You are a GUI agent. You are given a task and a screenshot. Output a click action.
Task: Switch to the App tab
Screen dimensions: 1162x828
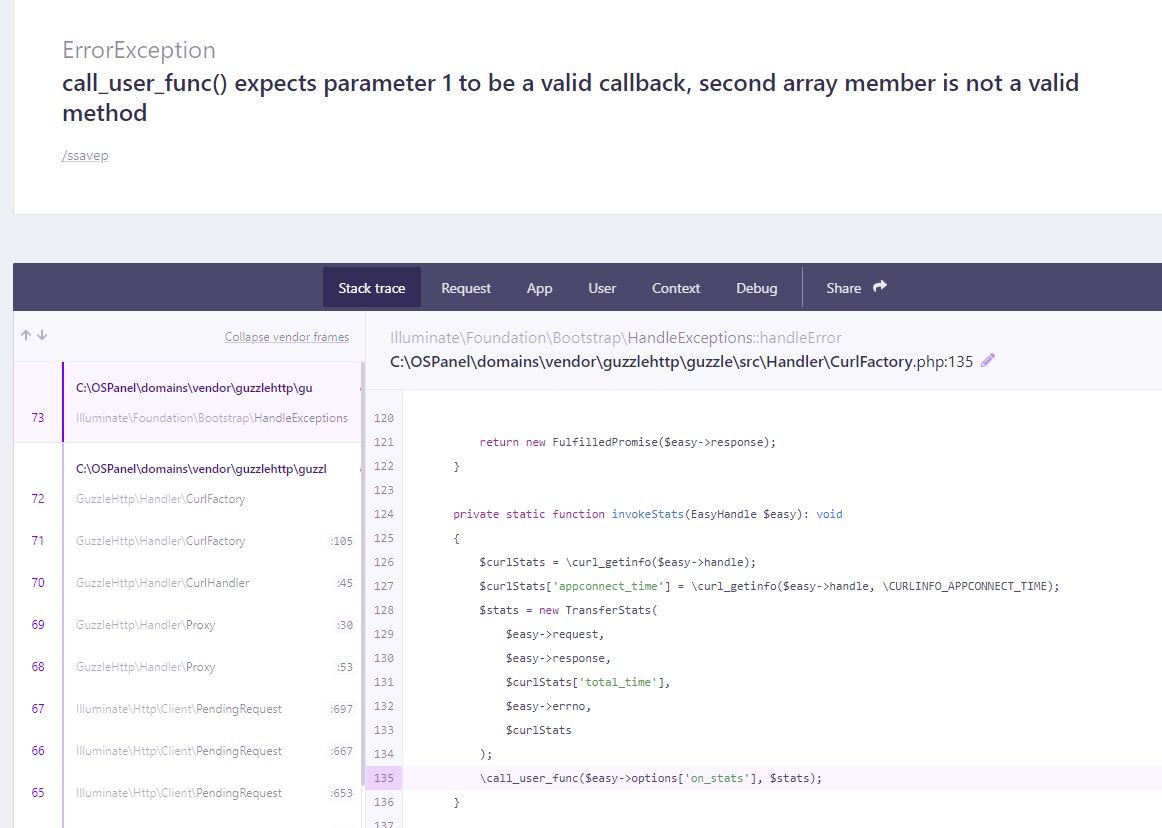[x=539, y=288]
